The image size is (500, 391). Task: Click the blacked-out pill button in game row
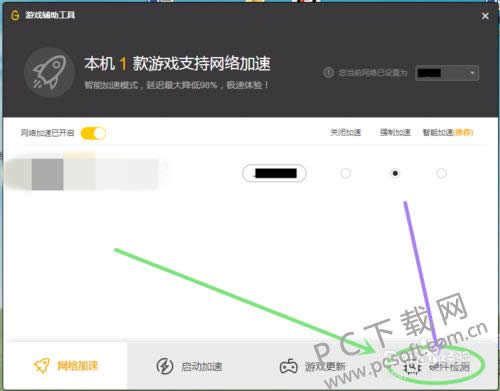[274, 173]
